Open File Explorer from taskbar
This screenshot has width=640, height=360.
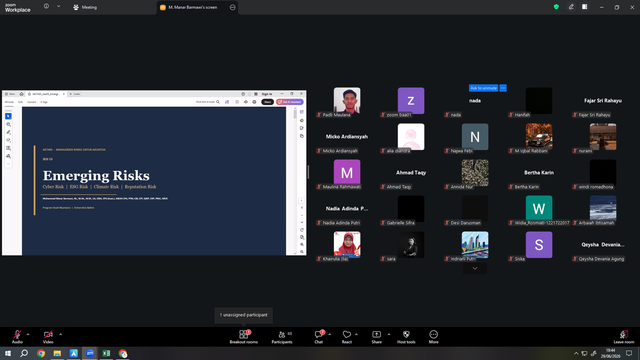point(57,353)
